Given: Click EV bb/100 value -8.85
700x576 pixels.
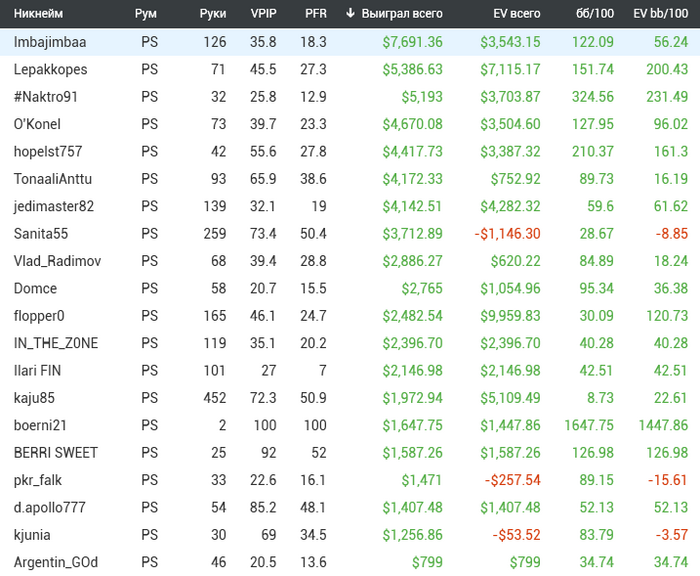Looking at the screenshot, I should [671, 234].
